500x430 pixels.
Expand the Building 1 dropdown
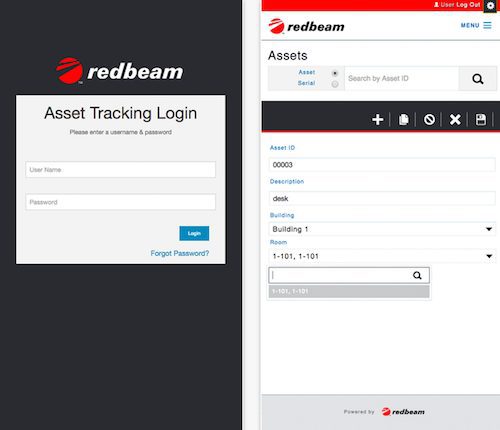[382, 229]
